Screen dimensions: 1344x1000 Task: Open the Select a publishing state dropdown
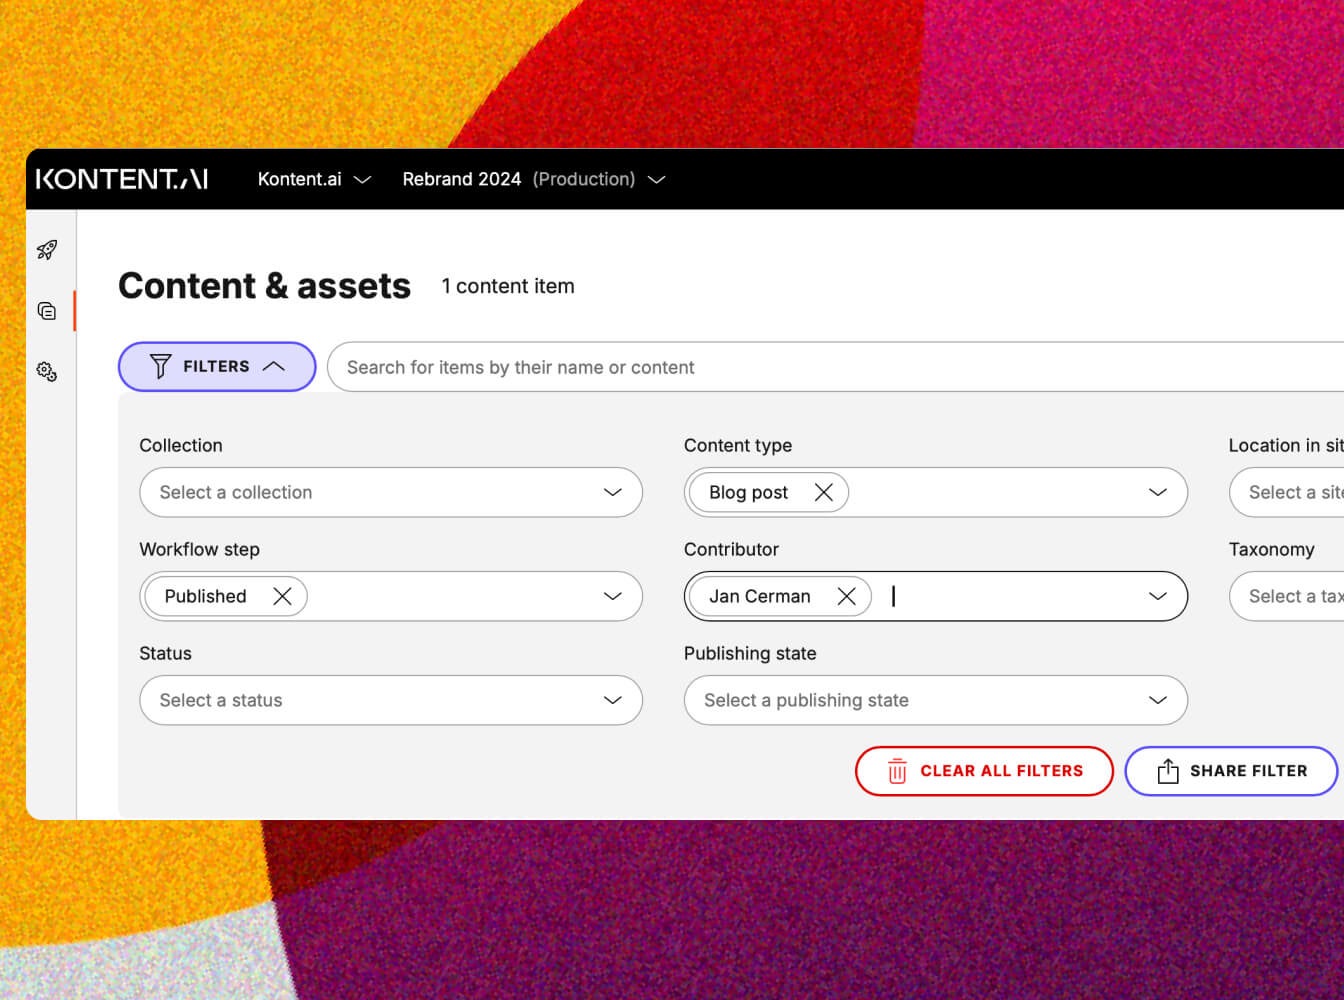935,700
